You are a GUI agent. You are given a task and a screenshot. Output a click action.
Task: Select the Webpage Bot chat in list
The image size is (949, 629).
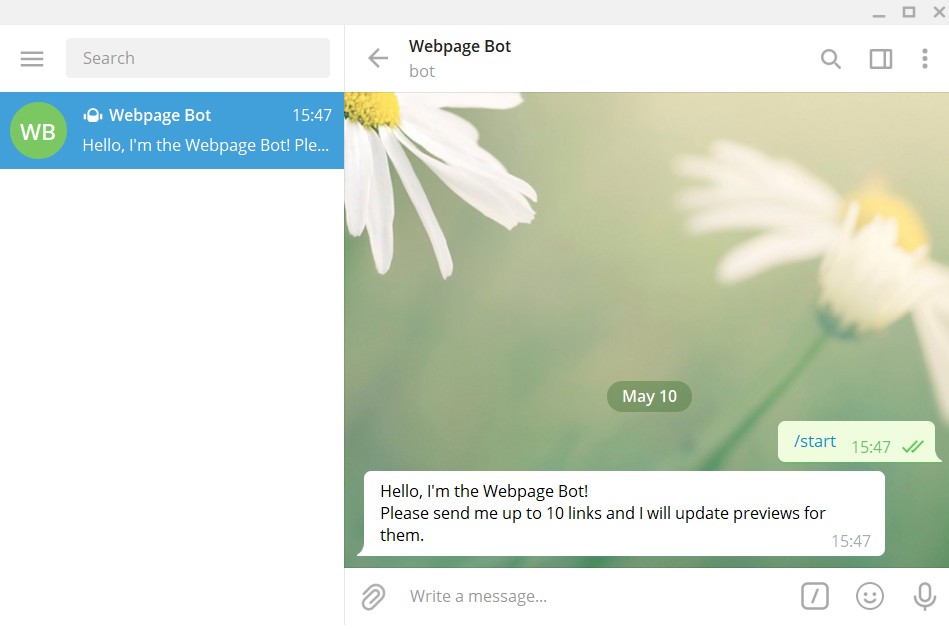[172, 130]
